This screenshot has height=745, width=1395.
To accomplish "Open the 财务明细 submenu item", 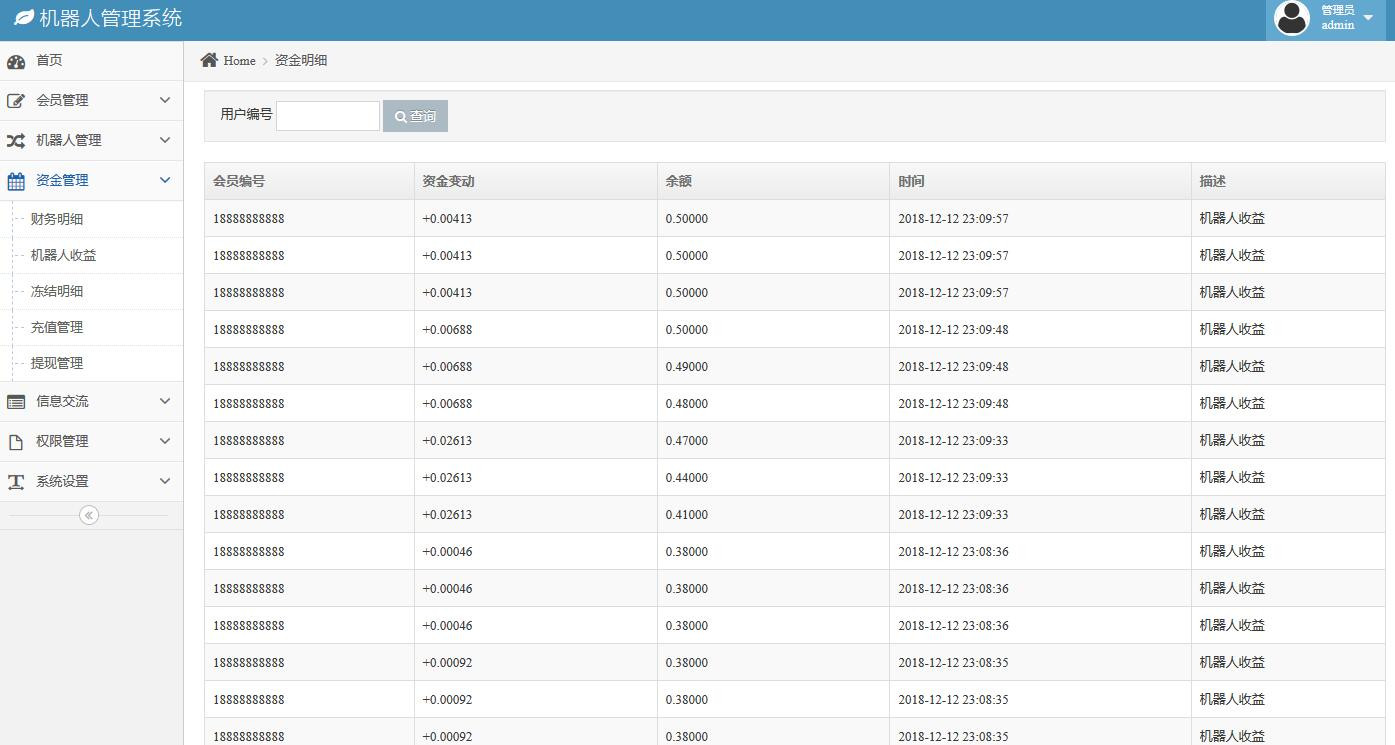I will tap(57, 219).
